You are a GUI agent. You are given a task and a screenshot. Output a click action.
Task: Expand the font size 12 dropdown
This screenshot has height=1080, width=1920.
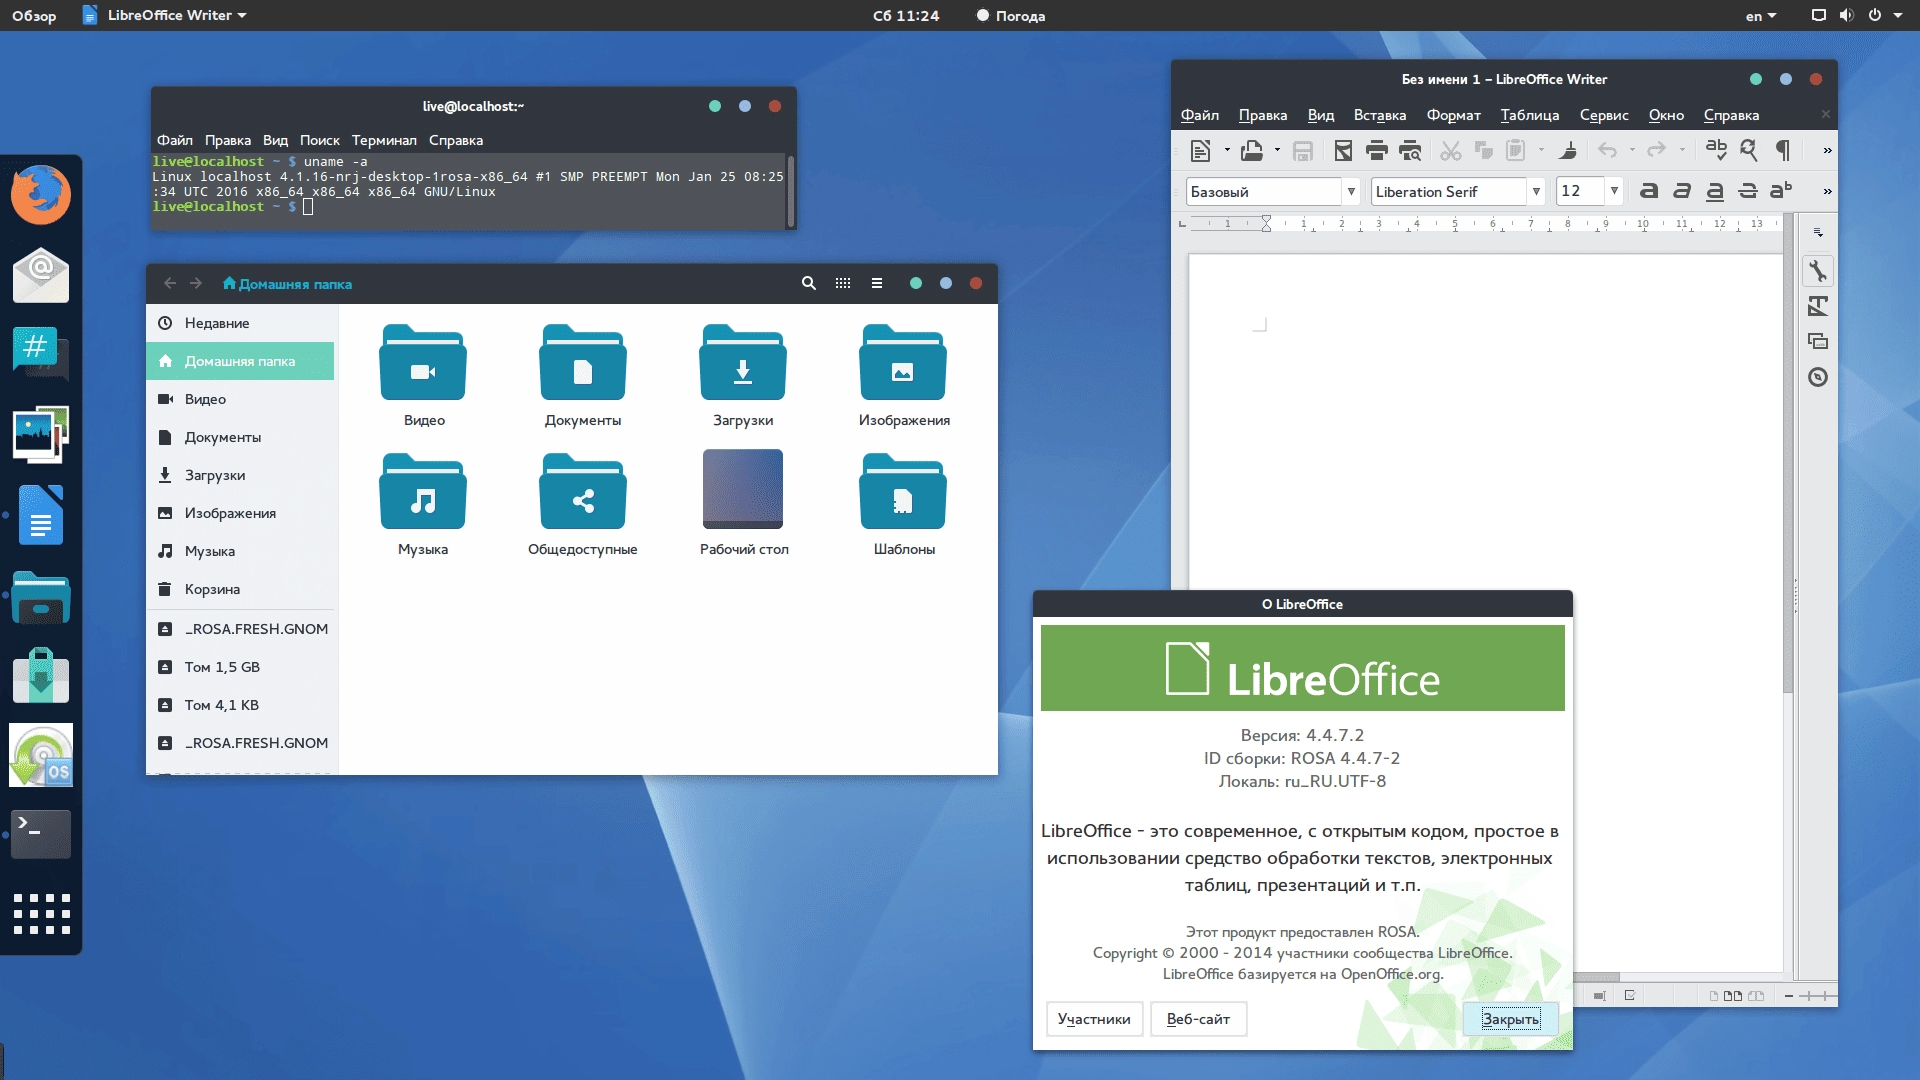tap(1614, 191)
